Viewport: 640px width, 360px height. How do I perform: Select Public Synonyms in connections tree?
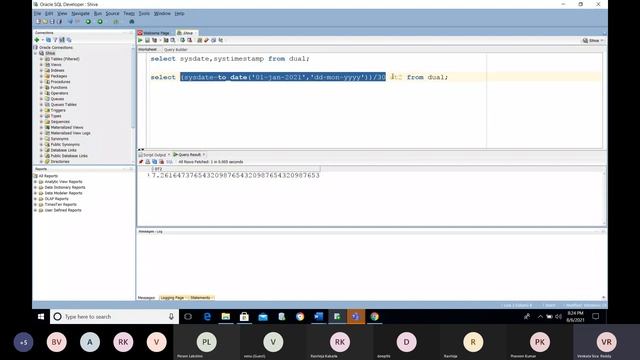pos(65,145)
